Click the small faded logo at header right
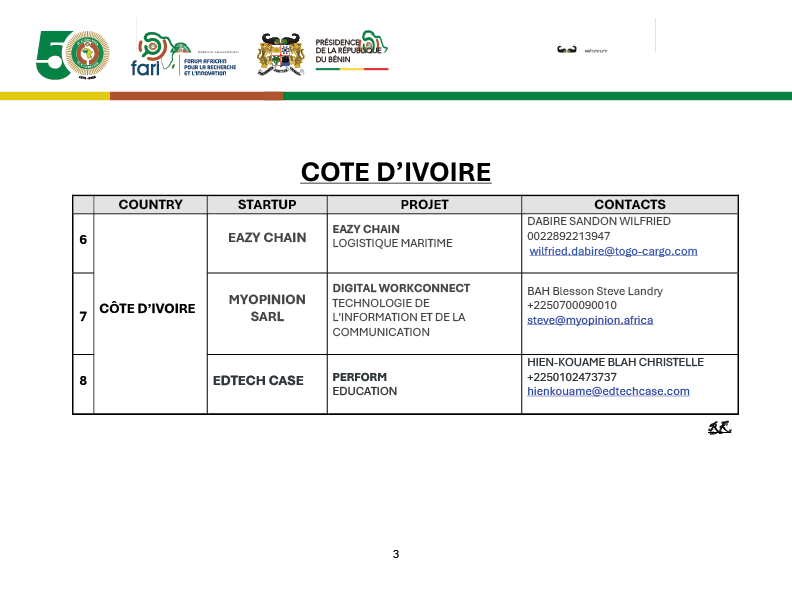This screenshot has height=612, width=792. 582,49
